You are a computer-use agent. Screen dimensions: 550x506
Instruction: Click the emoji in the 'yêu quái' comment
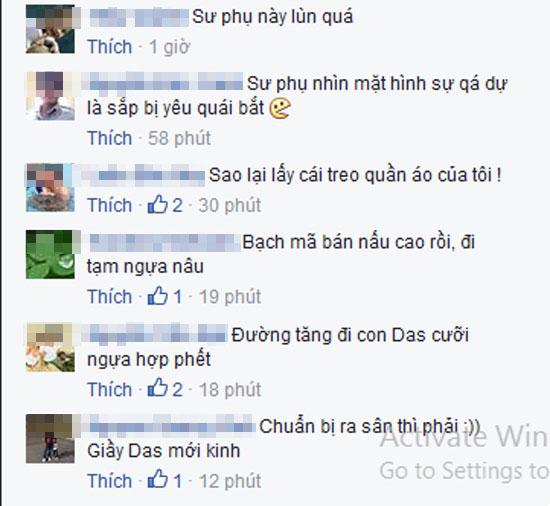[280, 109]
